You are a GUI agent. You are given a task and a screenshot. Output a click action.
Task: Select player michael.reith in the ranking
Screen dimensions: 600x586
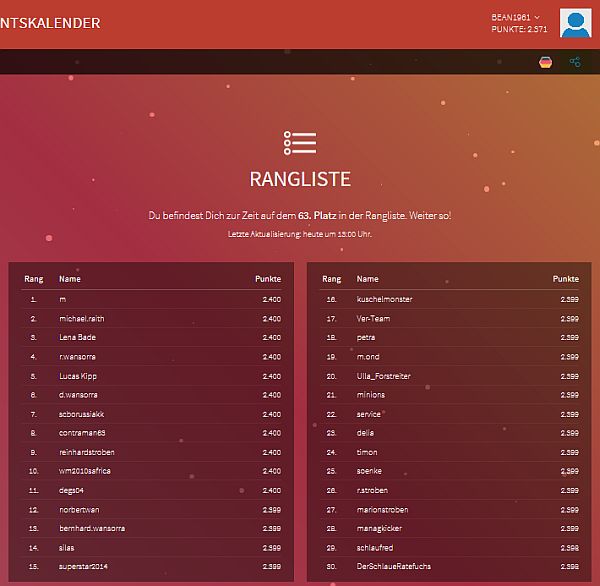[x=82, y=318]
